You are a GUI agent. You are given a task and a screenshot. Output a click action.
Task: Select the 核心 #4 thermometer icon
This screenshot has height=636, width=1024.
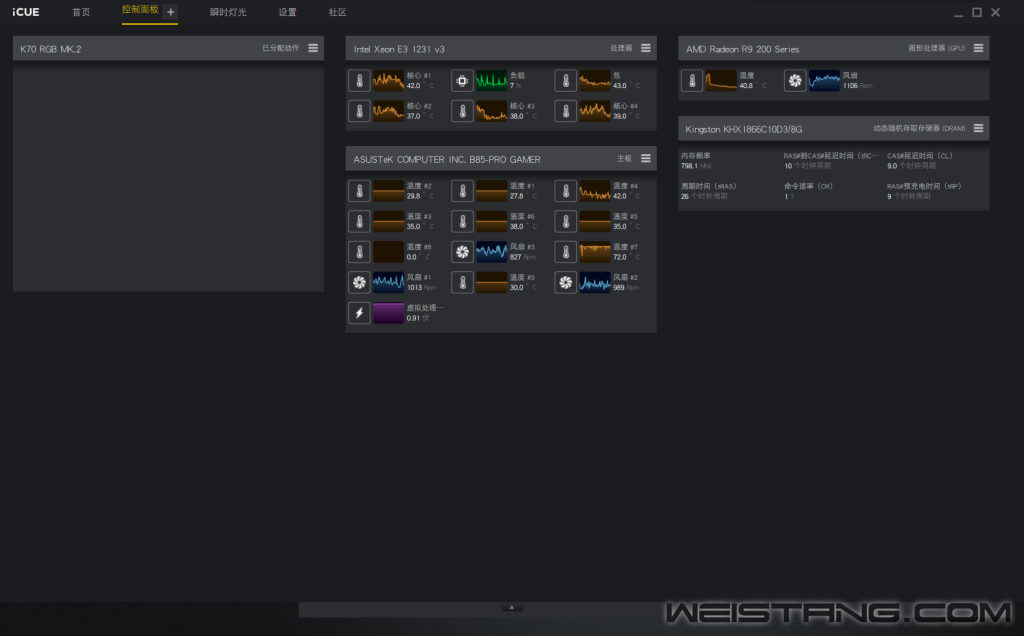(566, 111)
